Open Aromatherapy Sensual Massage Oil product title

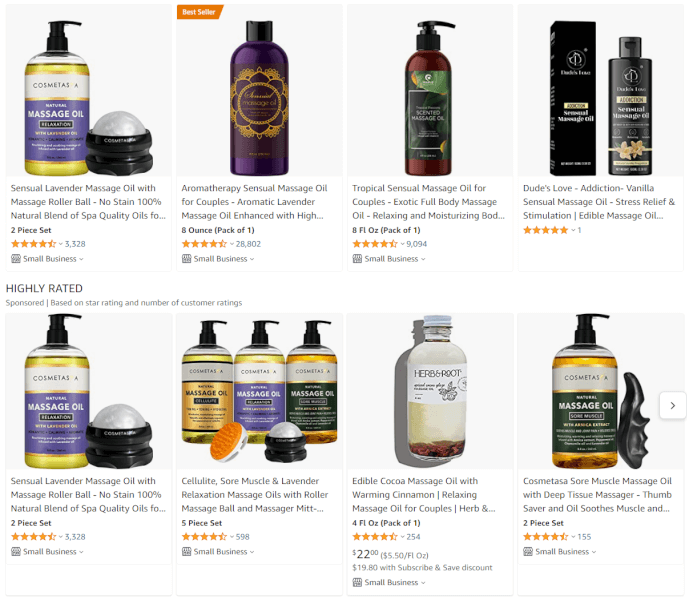[x=254, y=202]
